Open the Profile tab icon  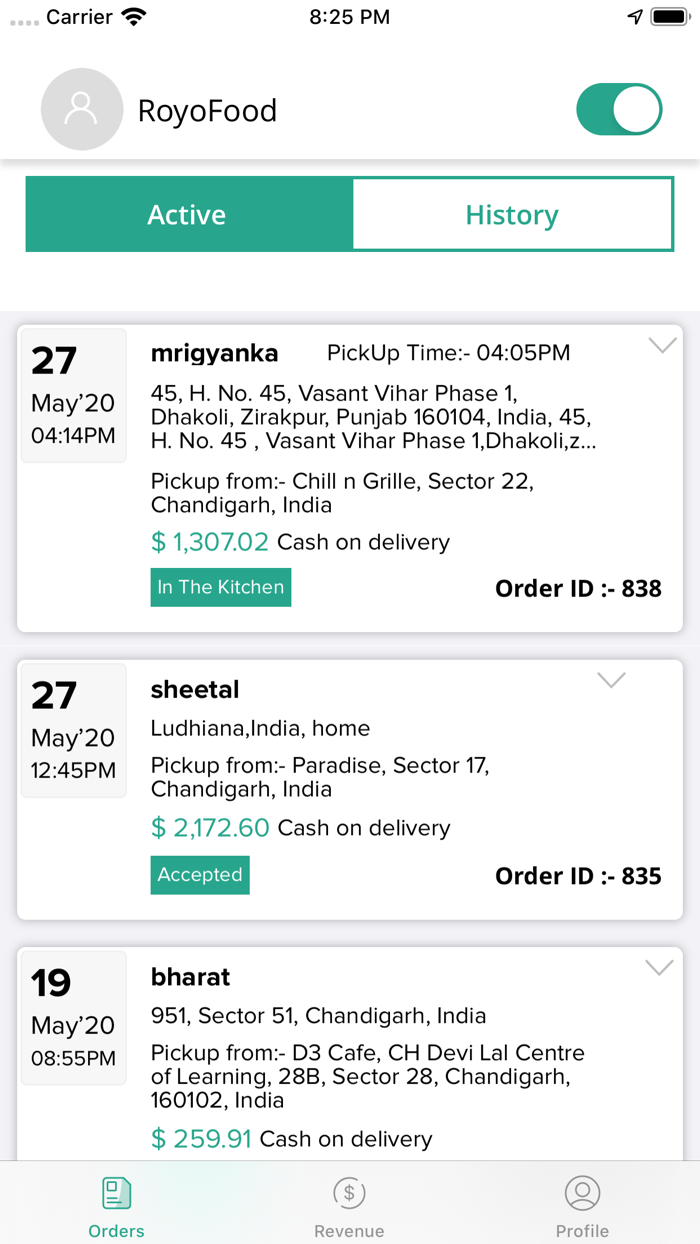point(582,1193)
